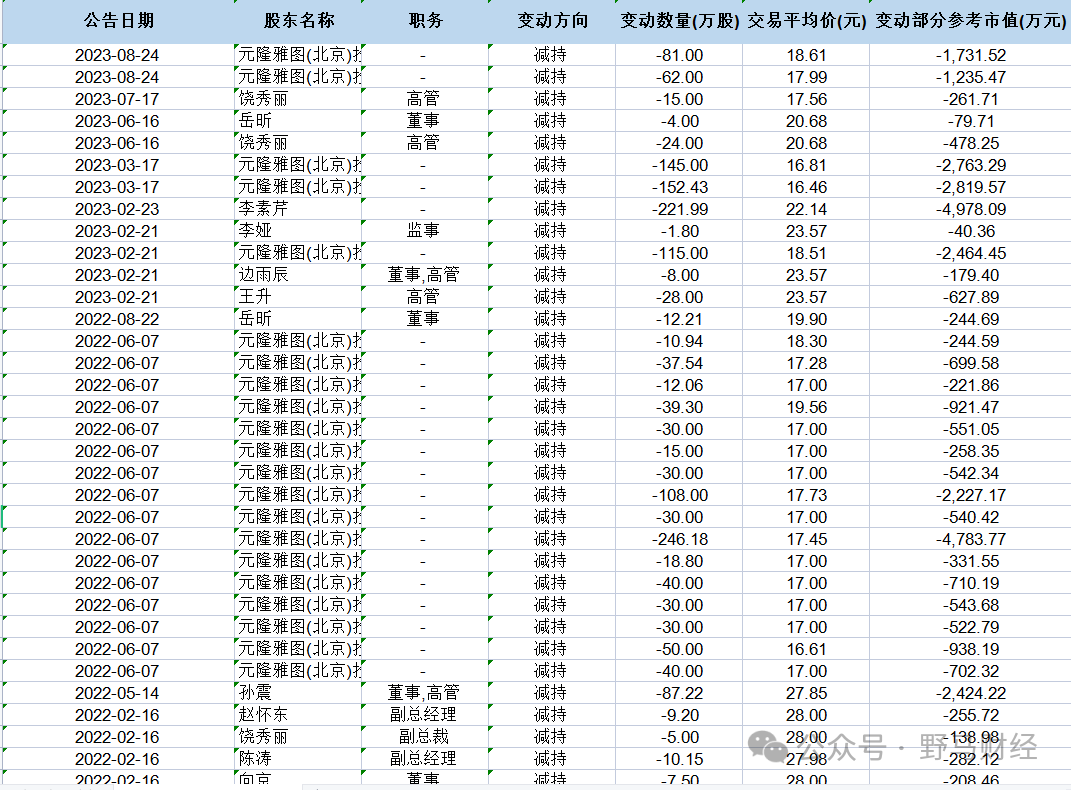Click the date cell 2022-05-14
Screen dimensions: 1071x790
click(x=117, y=693)
